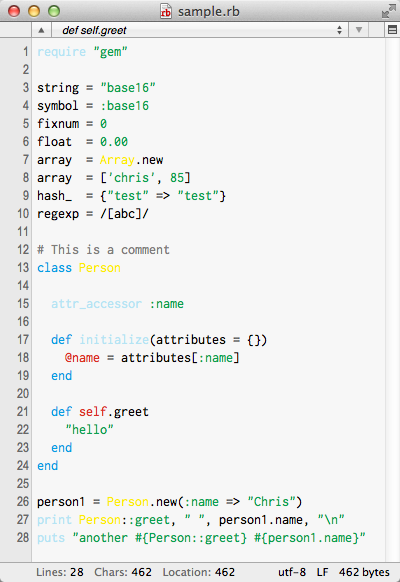Viewport: 400px width, 582px height.
Task: Jump to next function with down arrow
Action: [x=358, y=30]
